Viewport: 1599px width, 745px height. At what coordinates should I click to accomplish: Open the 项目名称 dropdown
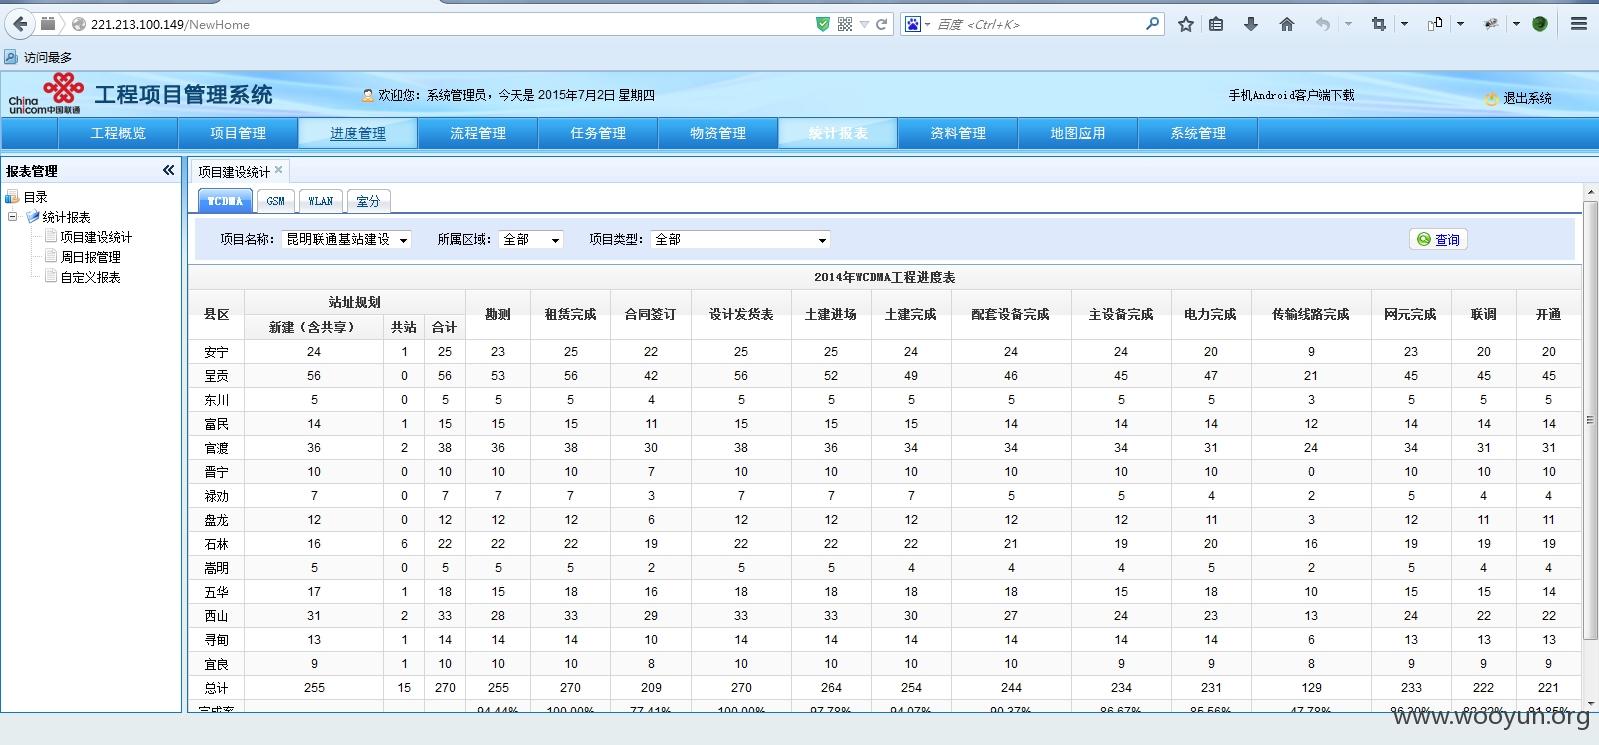[x=346, y=240]
